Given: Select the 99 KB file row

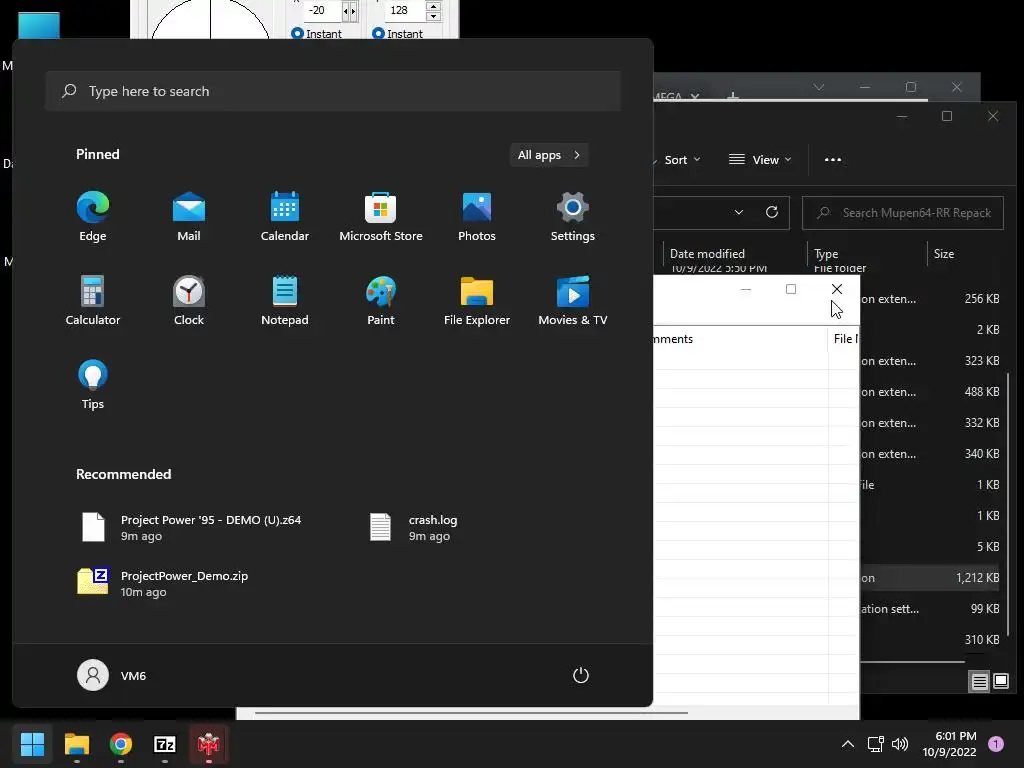Looking at the screenshot, I should [x=931, y=609].
